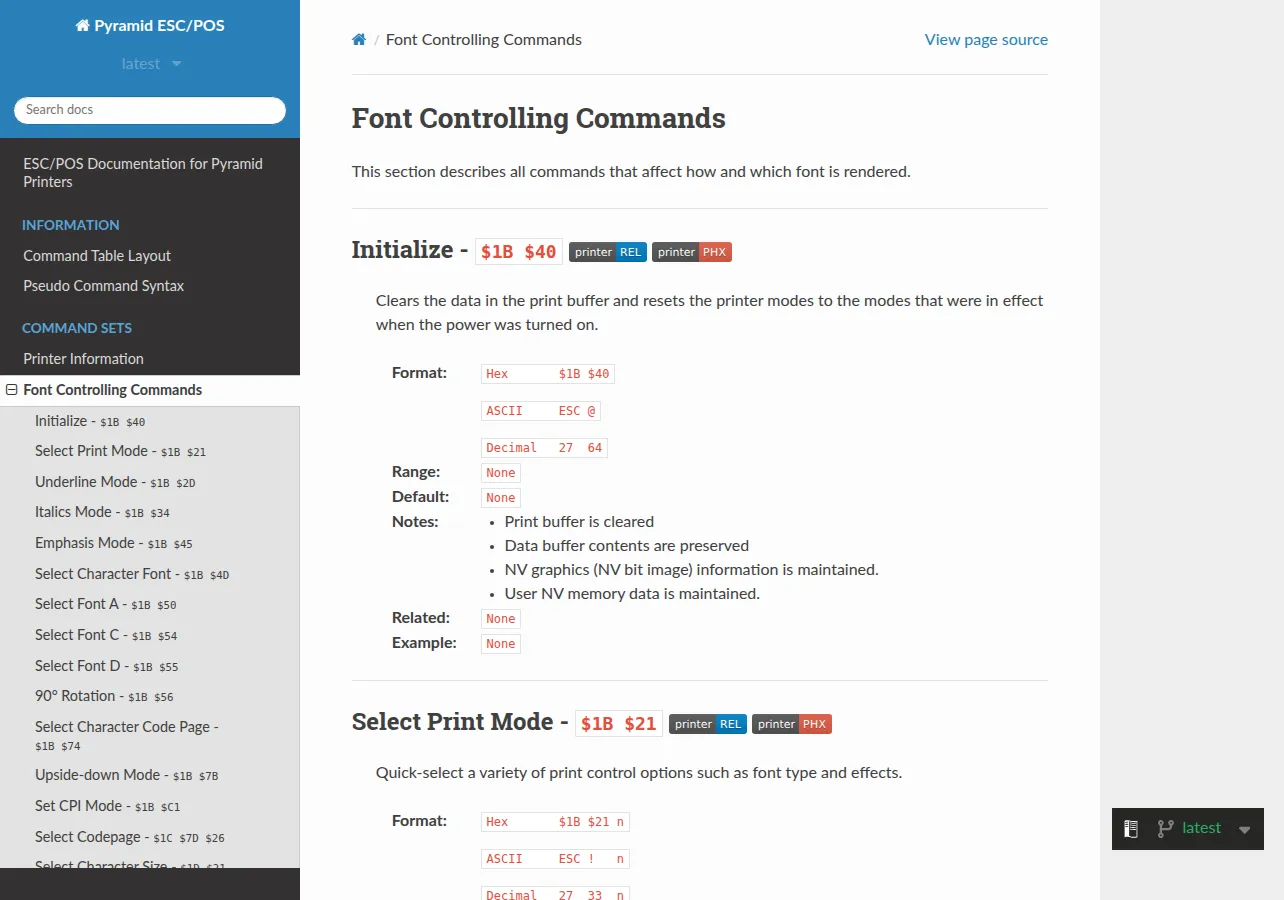
Task: Click the printer REL badge next to Initialize
Action: 608,252
